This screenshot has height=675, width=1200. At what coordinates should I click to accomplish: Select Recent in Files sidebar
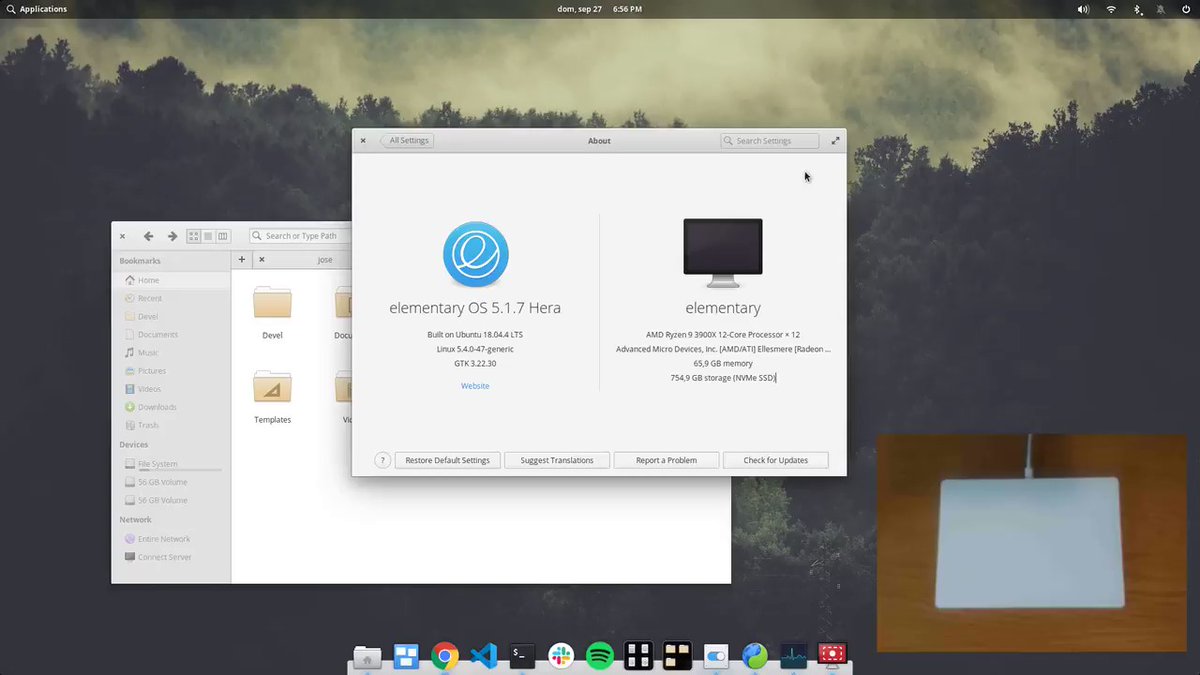tap(171, 298)
